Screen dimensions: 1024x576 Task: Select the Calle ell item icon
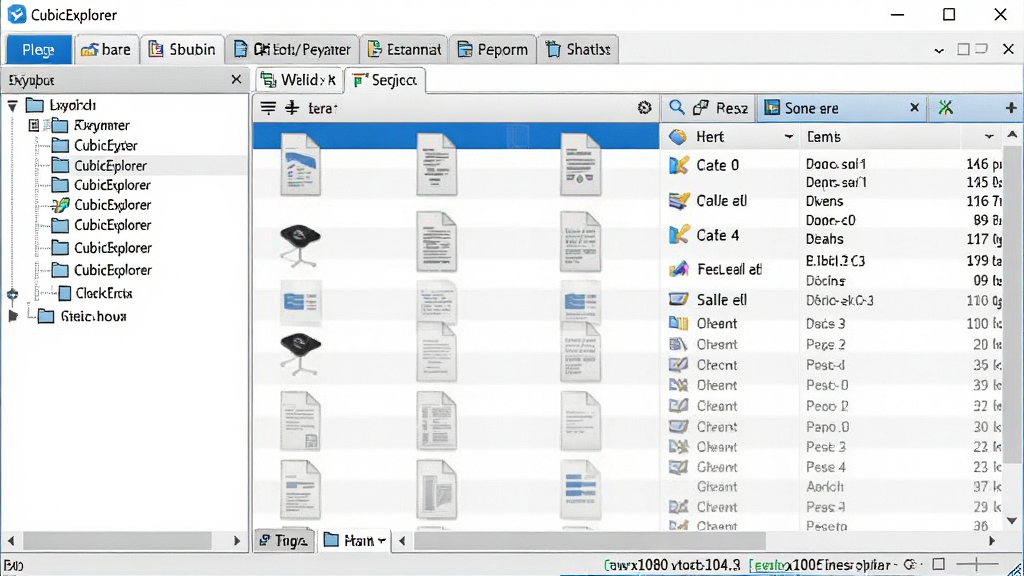point(679,200)
